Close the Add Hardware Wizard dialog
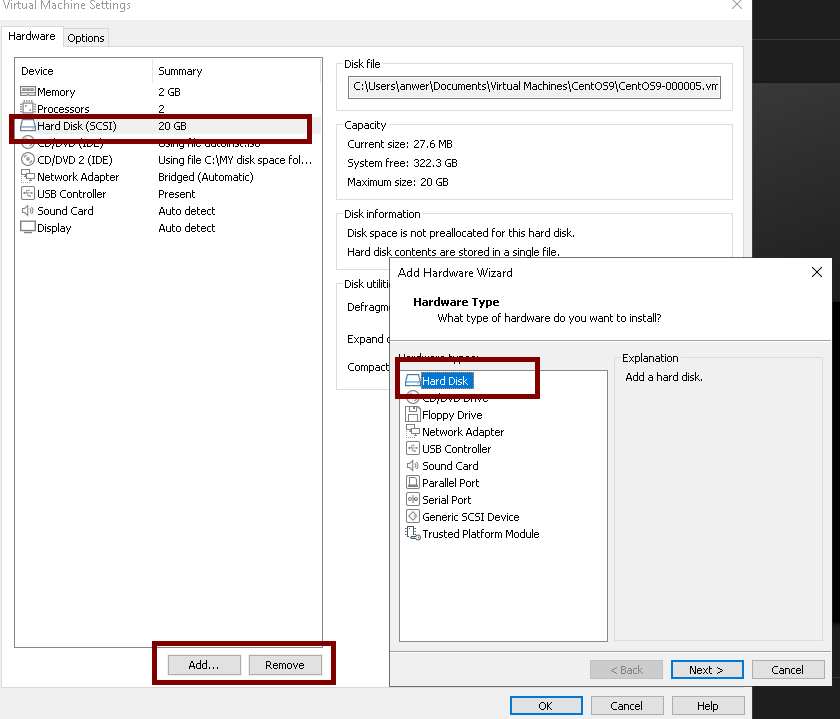 (x=816, y=272)
